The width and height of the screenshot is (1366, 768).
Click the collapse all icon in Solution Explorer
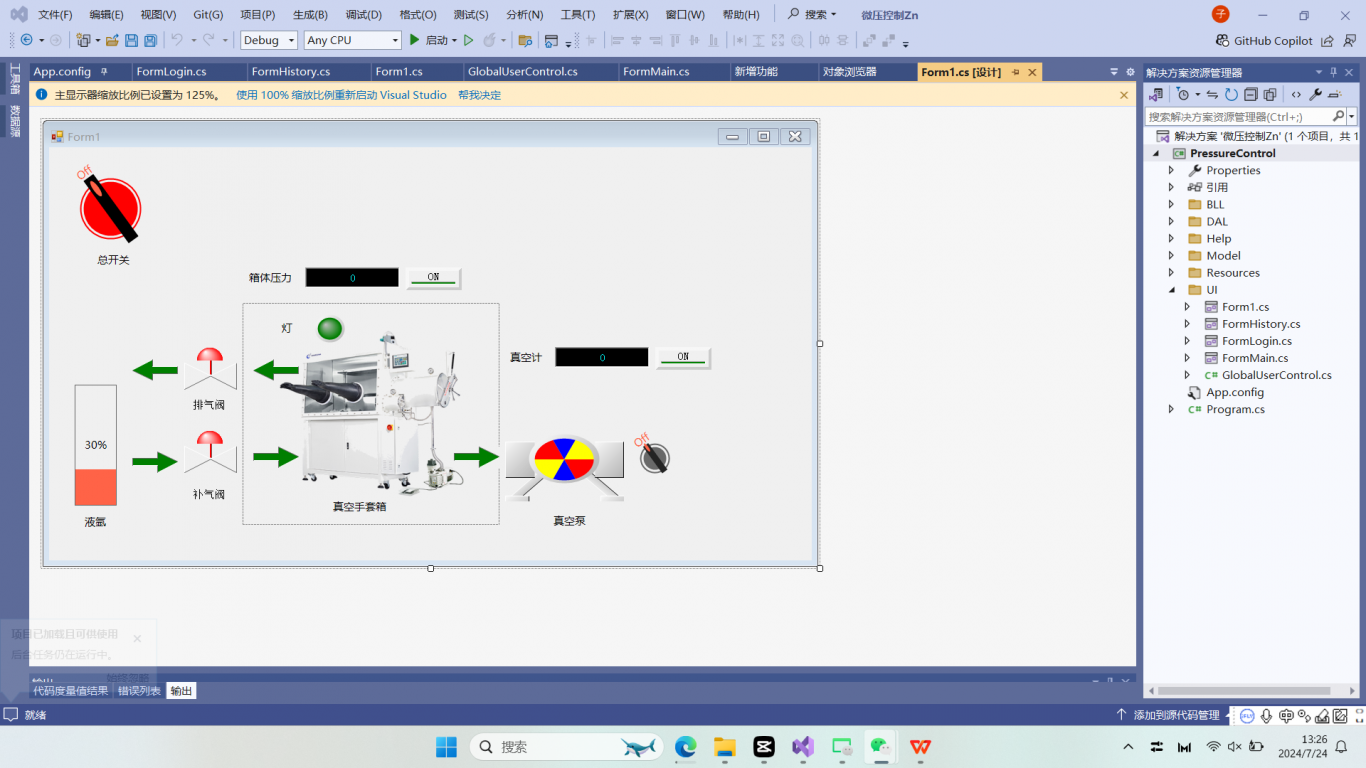coord(1251,94)
